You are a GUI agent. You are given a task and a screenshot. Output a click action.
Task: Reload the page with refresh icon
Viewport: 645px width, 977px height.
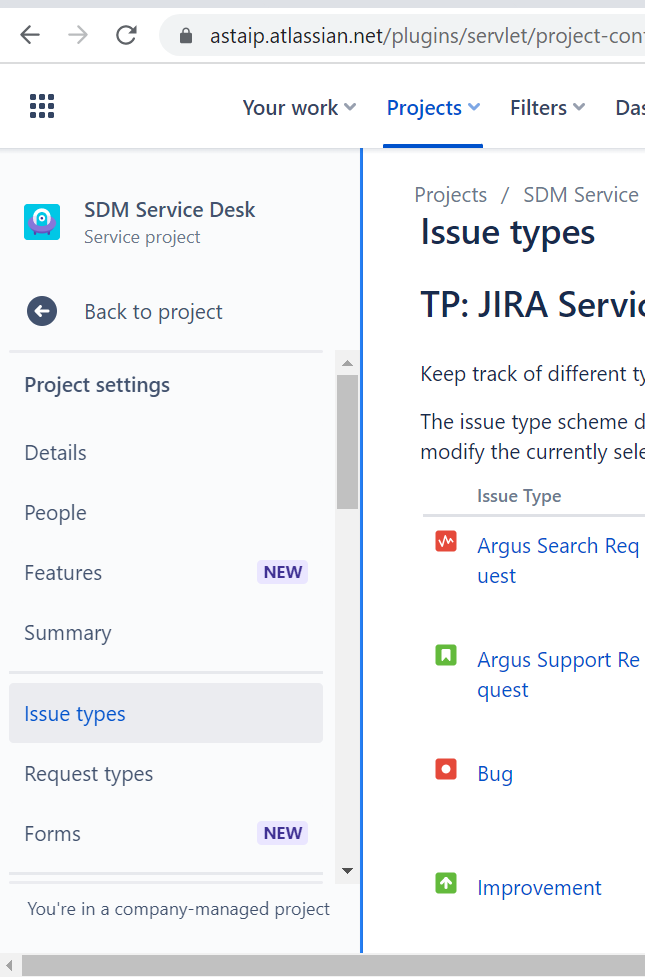[127, 36]
